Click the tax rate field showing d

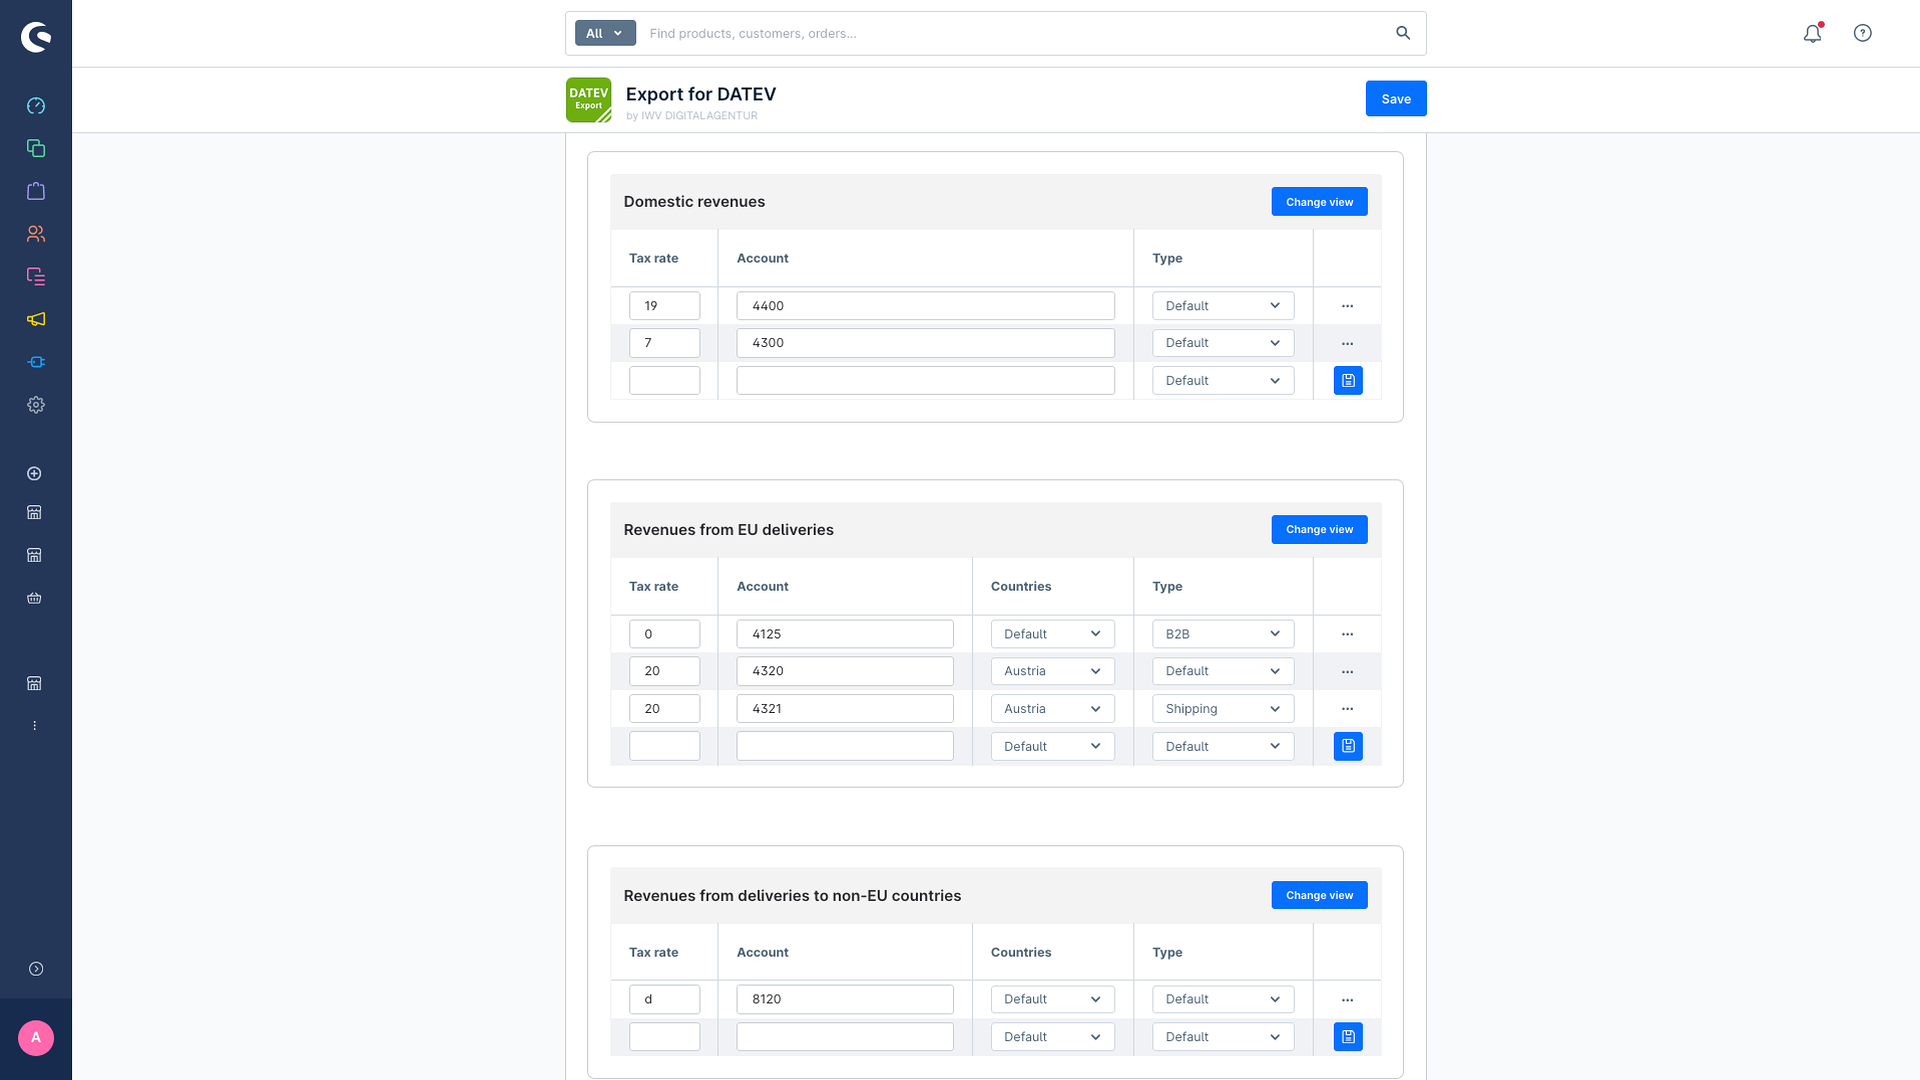pos(664,999)
